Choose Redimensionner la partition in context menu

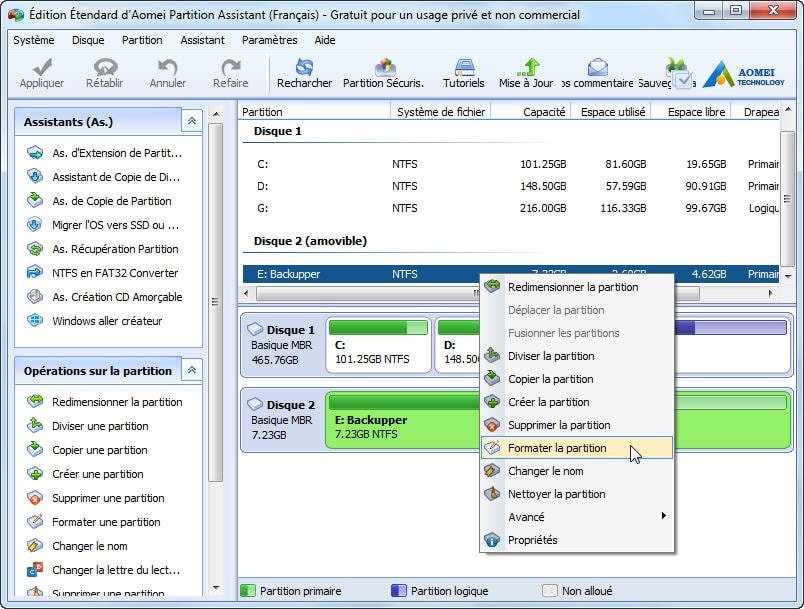(x=577, y=287)
